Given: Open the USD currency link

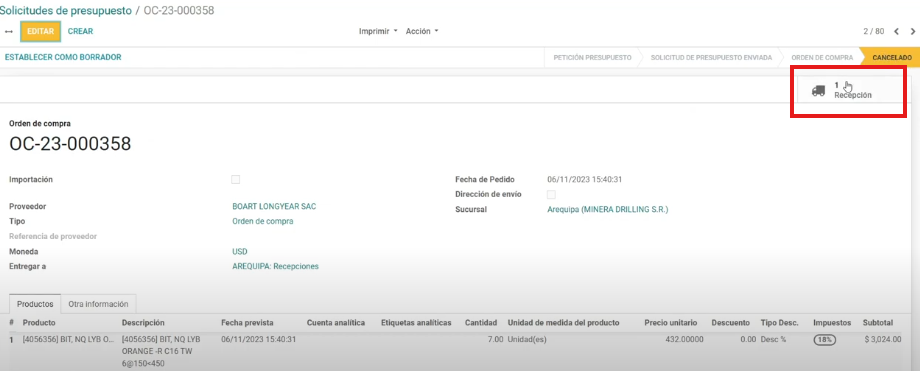Looking at the screenshot, I should (x=240, y=251).
